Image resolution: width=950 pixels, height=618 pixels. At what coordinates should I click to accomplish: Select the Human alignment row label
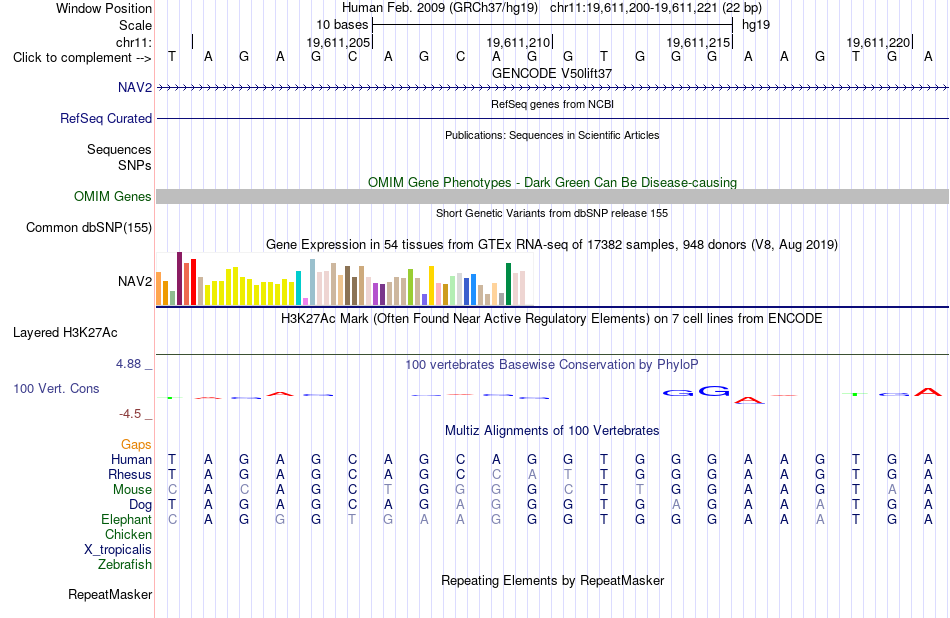(x=131, y=459)
